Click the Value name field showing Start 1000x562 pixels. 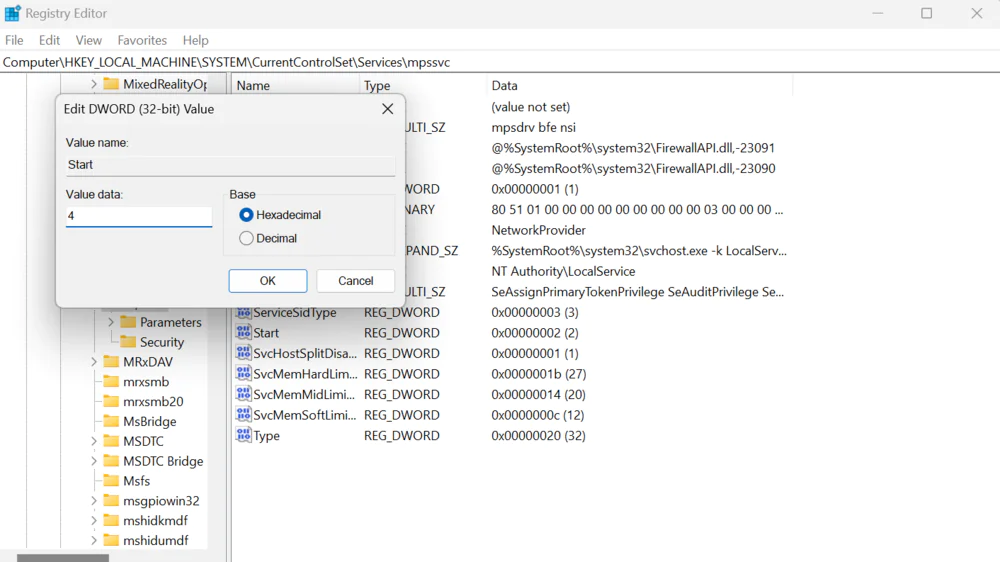[230, 165]
